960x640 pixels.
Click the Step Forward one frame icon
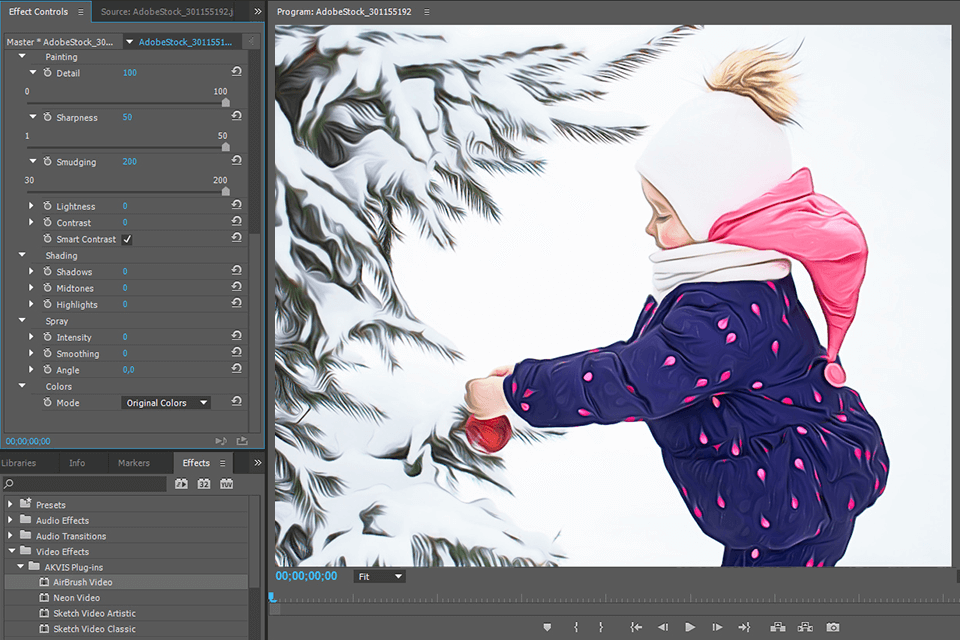pos(717,627)
